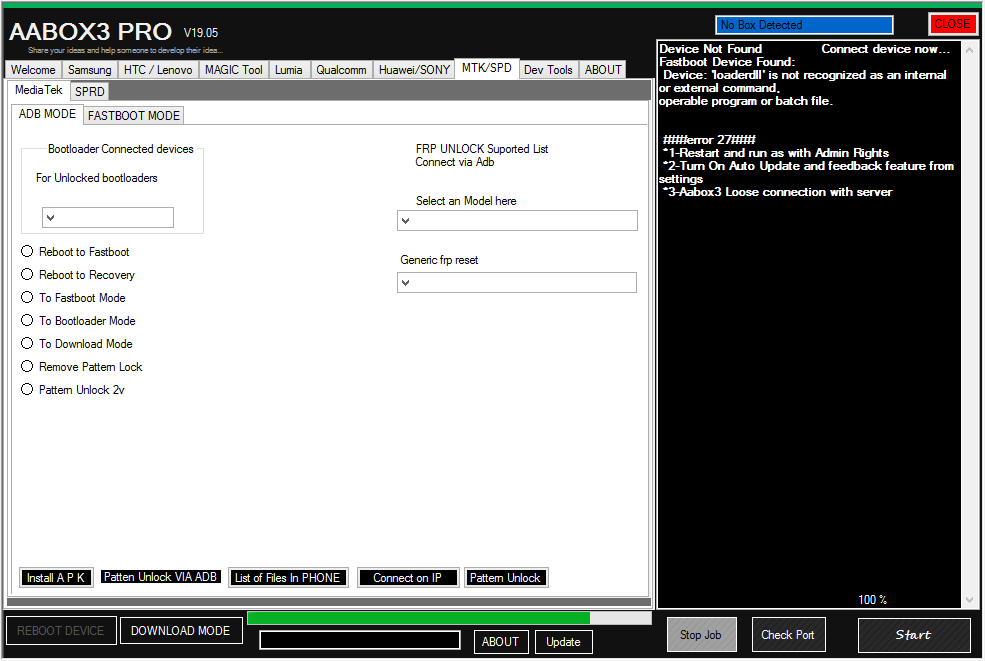The width and height of the screenshot is (985, 661).
Task: Click the Start button
Action: (914, 635)
